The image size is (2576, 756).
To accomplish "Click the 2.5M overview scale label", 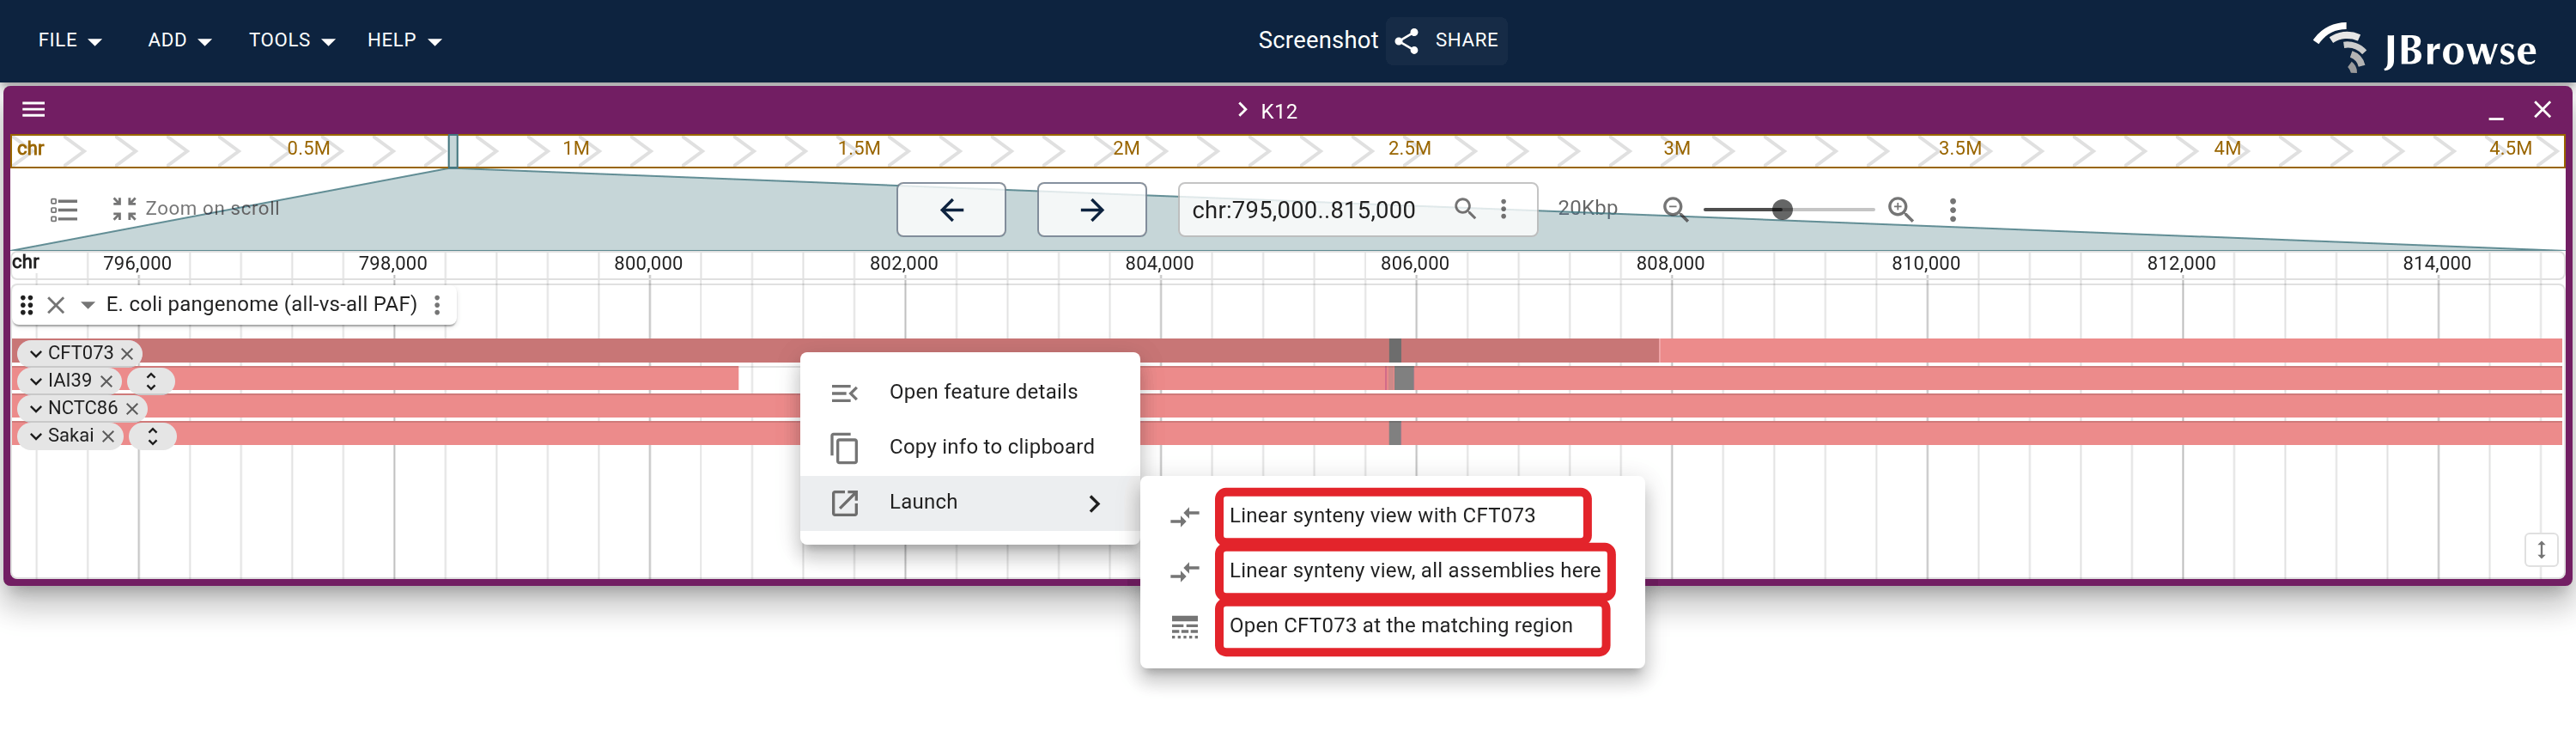I will [x=1409, y=149].
